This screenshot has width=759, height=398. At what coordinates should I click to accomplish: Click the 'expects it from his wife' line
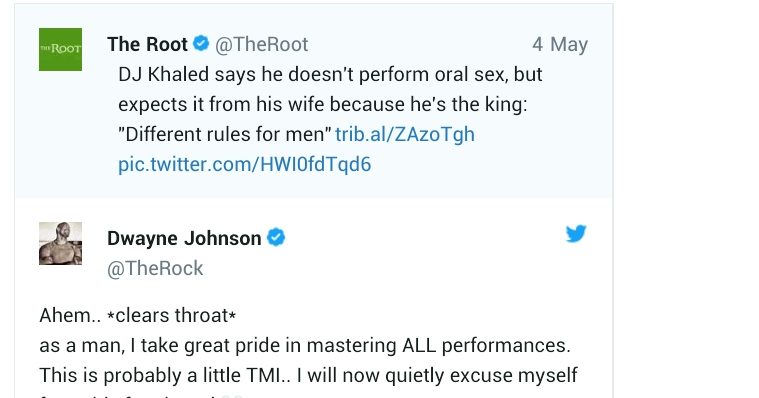coord(323,104)
